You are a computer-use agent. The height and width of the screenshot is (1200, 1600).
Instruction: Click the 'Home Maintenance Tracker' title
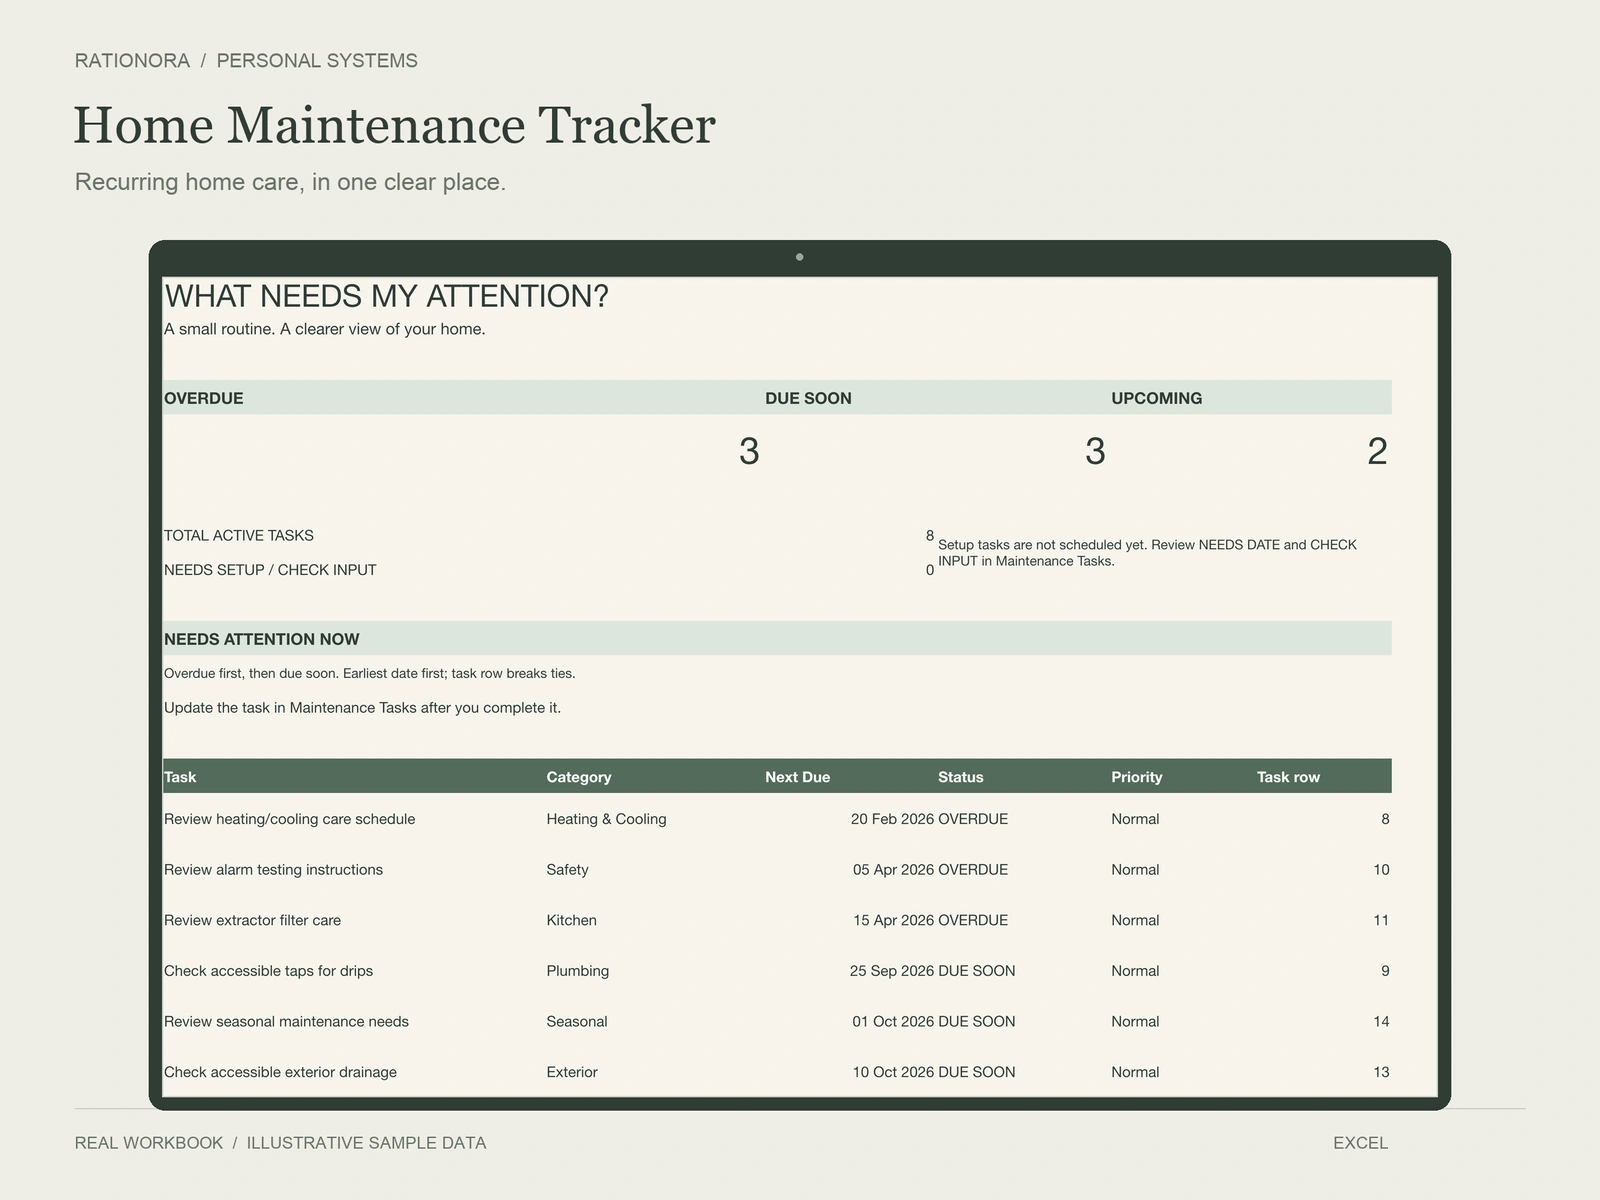[x=394, y=125]
